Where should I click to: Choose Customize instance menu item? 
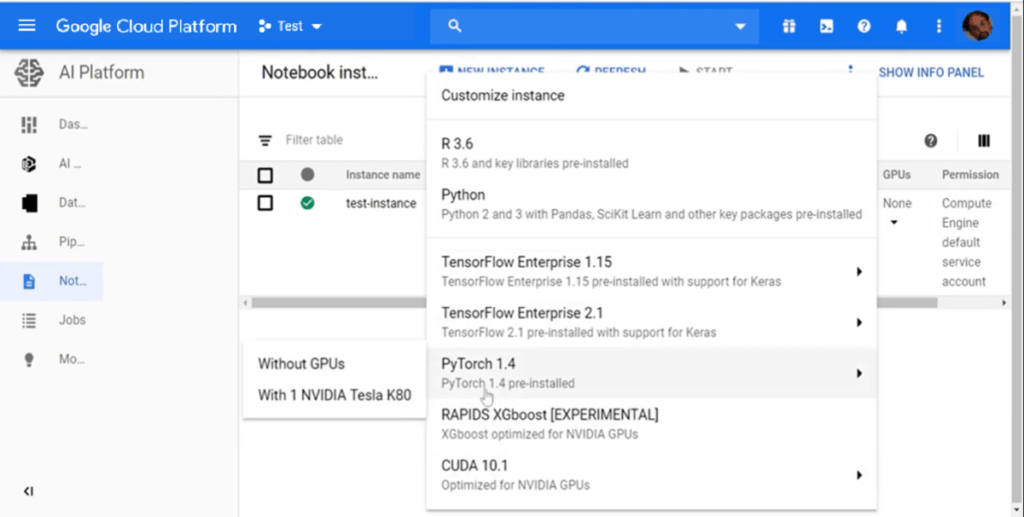point(651,95)
